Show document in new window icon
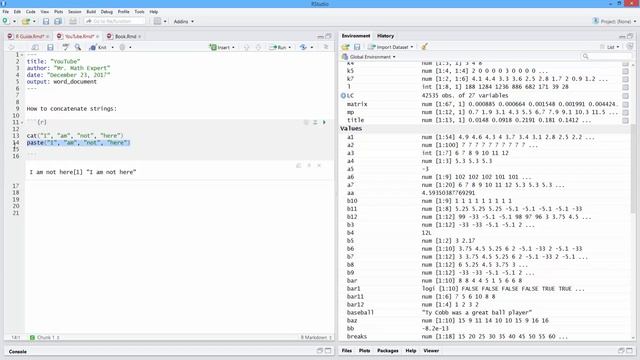Screen dimensions: 640x360 [x=36, y=47]
